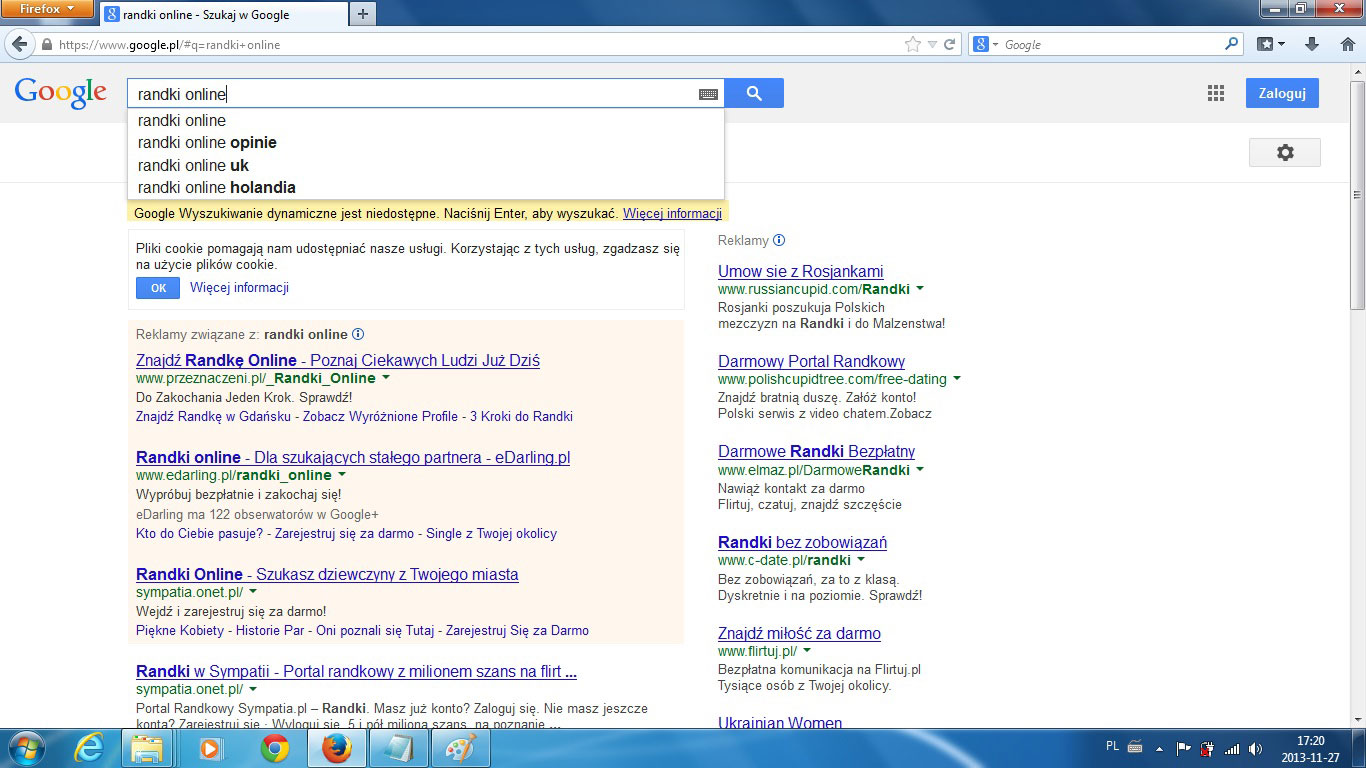Accept cookies with the OK button

click(x=158, y=288)
